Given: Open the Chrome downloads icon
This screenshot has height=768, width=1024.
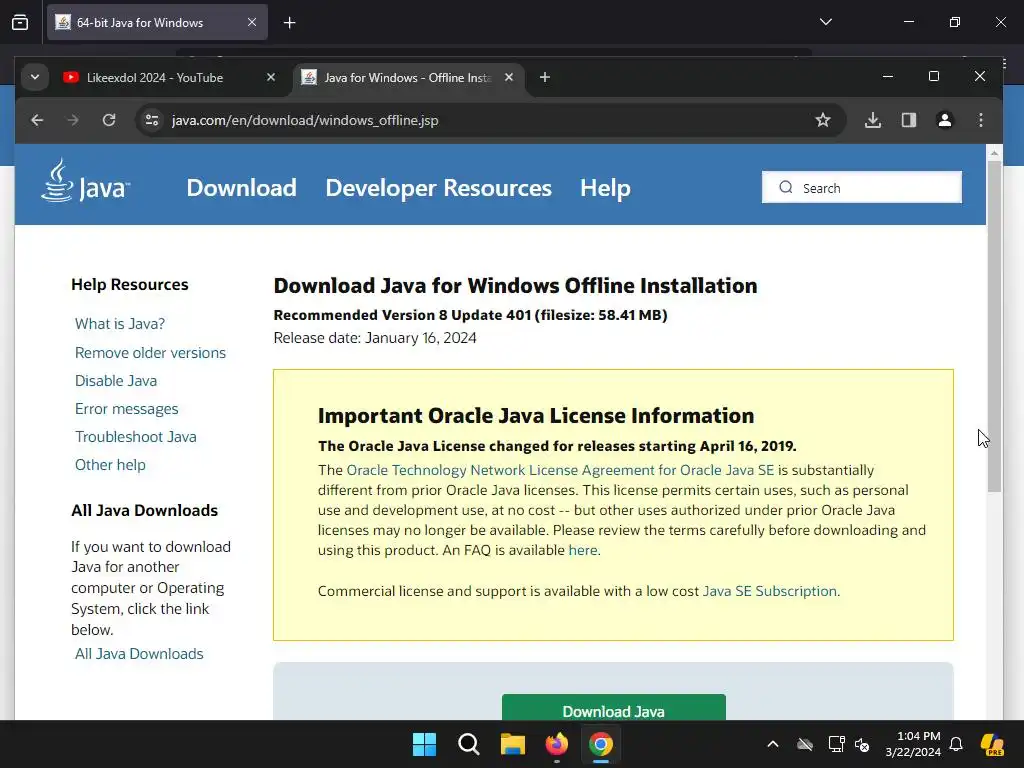Looking at the screenshot, I should (873, 120).
